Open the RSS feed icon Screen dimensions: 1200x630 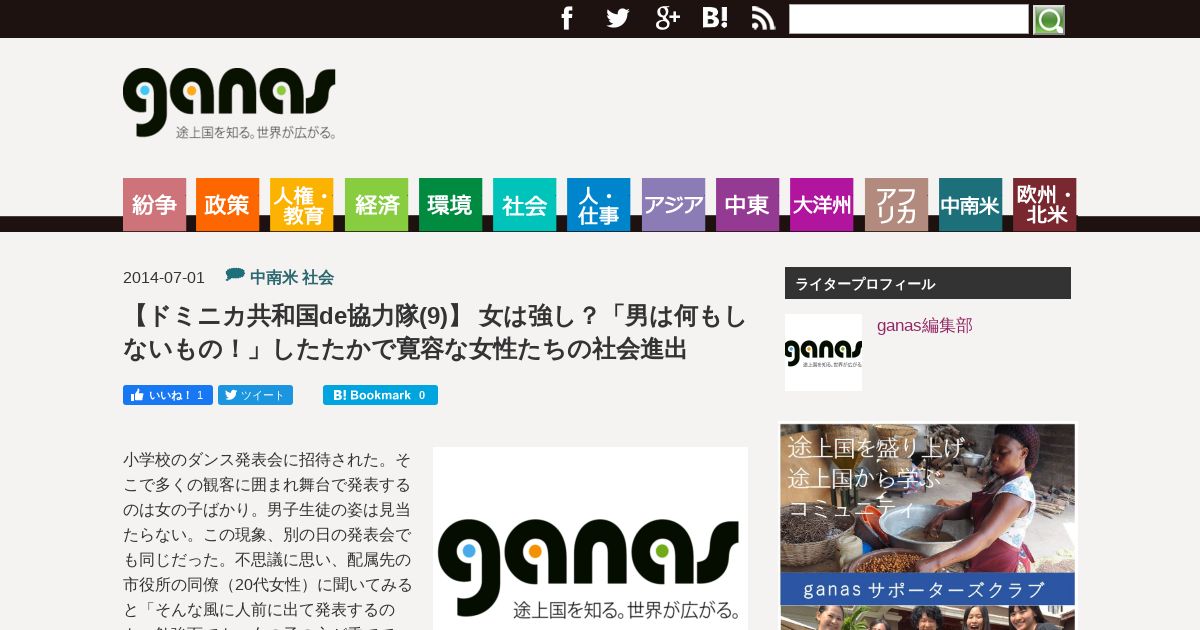[763, 18]
